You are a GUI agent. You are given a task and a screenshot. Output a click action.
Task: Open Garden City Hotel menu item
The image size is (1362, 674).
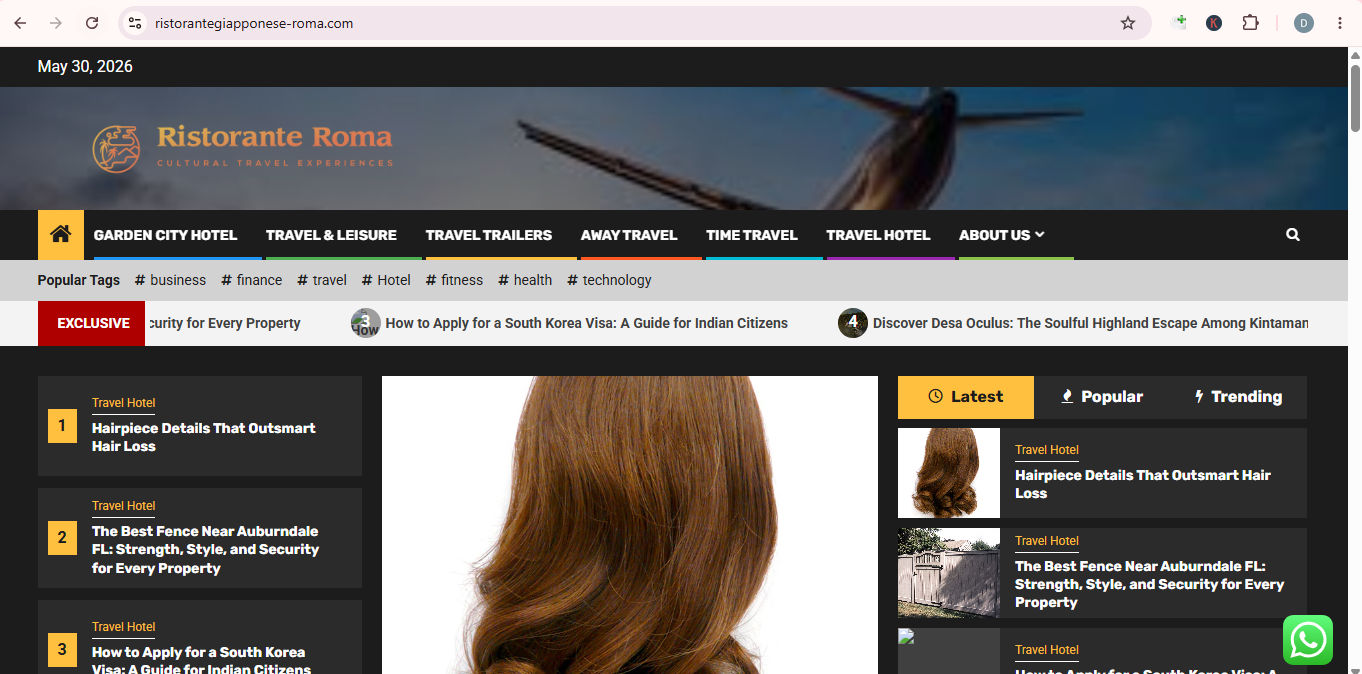pos(165,235)
